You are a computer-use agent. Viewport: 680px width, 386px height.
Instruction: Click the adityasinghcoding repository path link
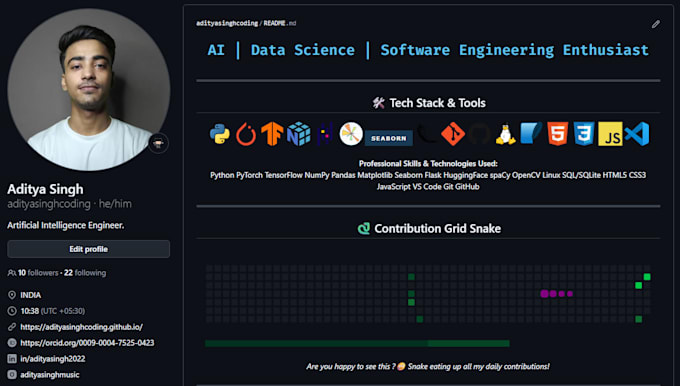227,23
